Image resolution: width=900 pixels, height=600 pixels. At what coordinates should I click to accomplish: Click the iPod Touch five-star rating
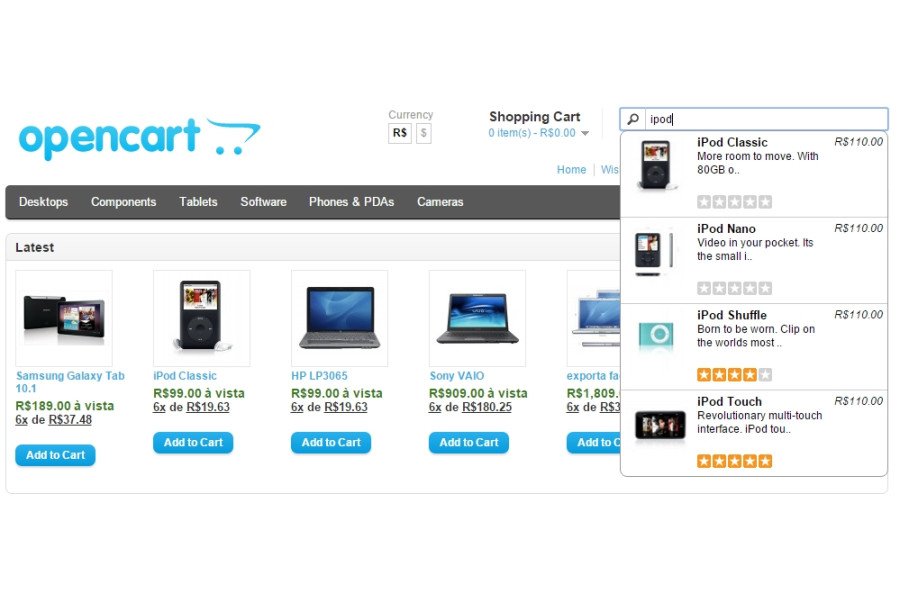click(x=734, y=461)
